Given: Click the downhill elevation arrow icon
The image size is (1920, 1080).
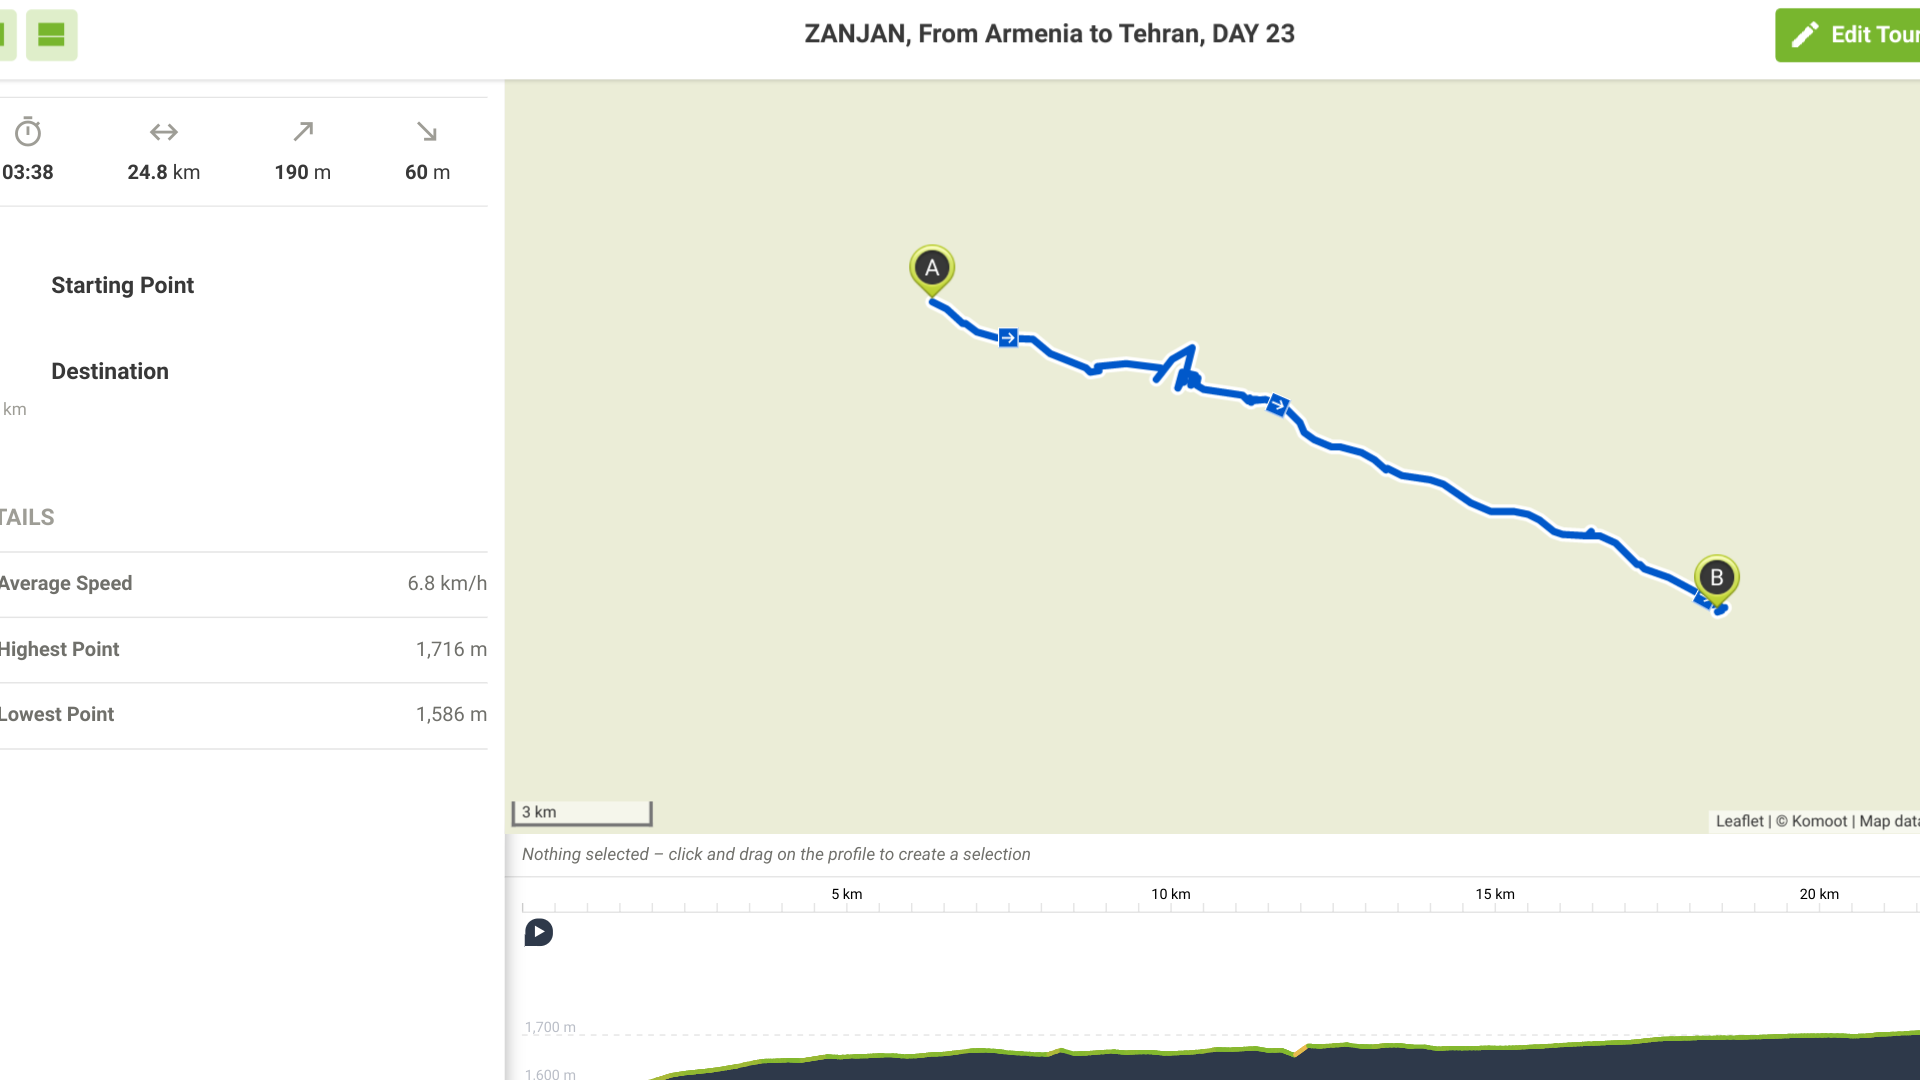Looking at the screenshot, I should click(427, 132).
